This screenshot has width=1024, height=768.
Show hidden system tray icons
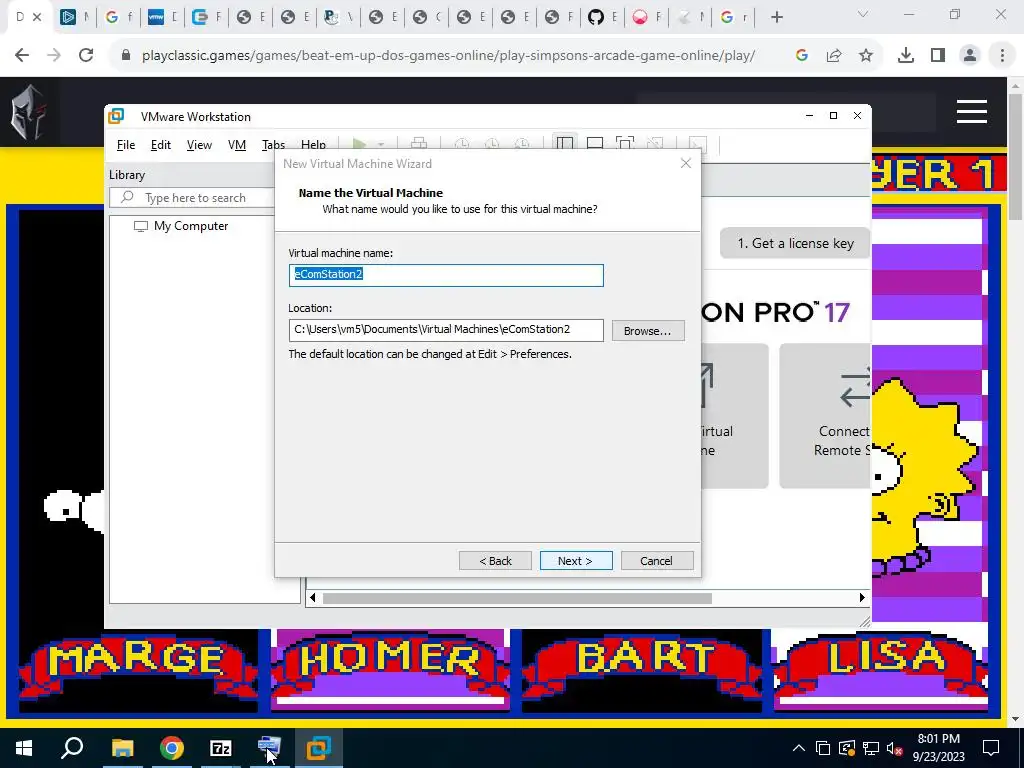pyautogui.click(x=799, y=748)
